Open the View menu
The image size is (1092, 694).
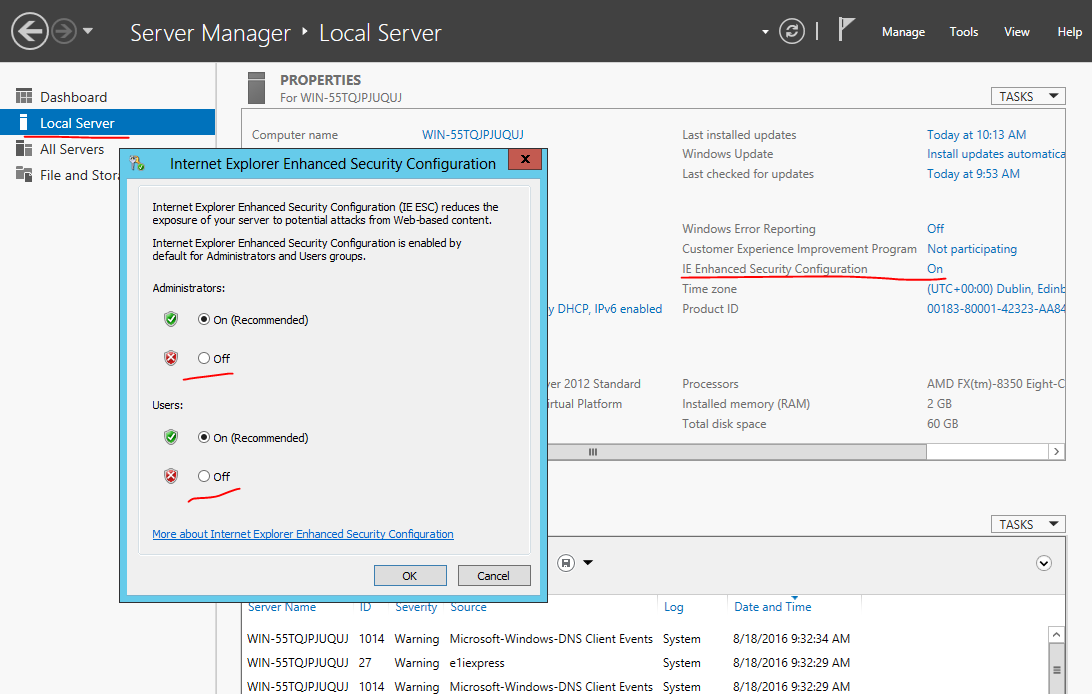coord(1016,32)
